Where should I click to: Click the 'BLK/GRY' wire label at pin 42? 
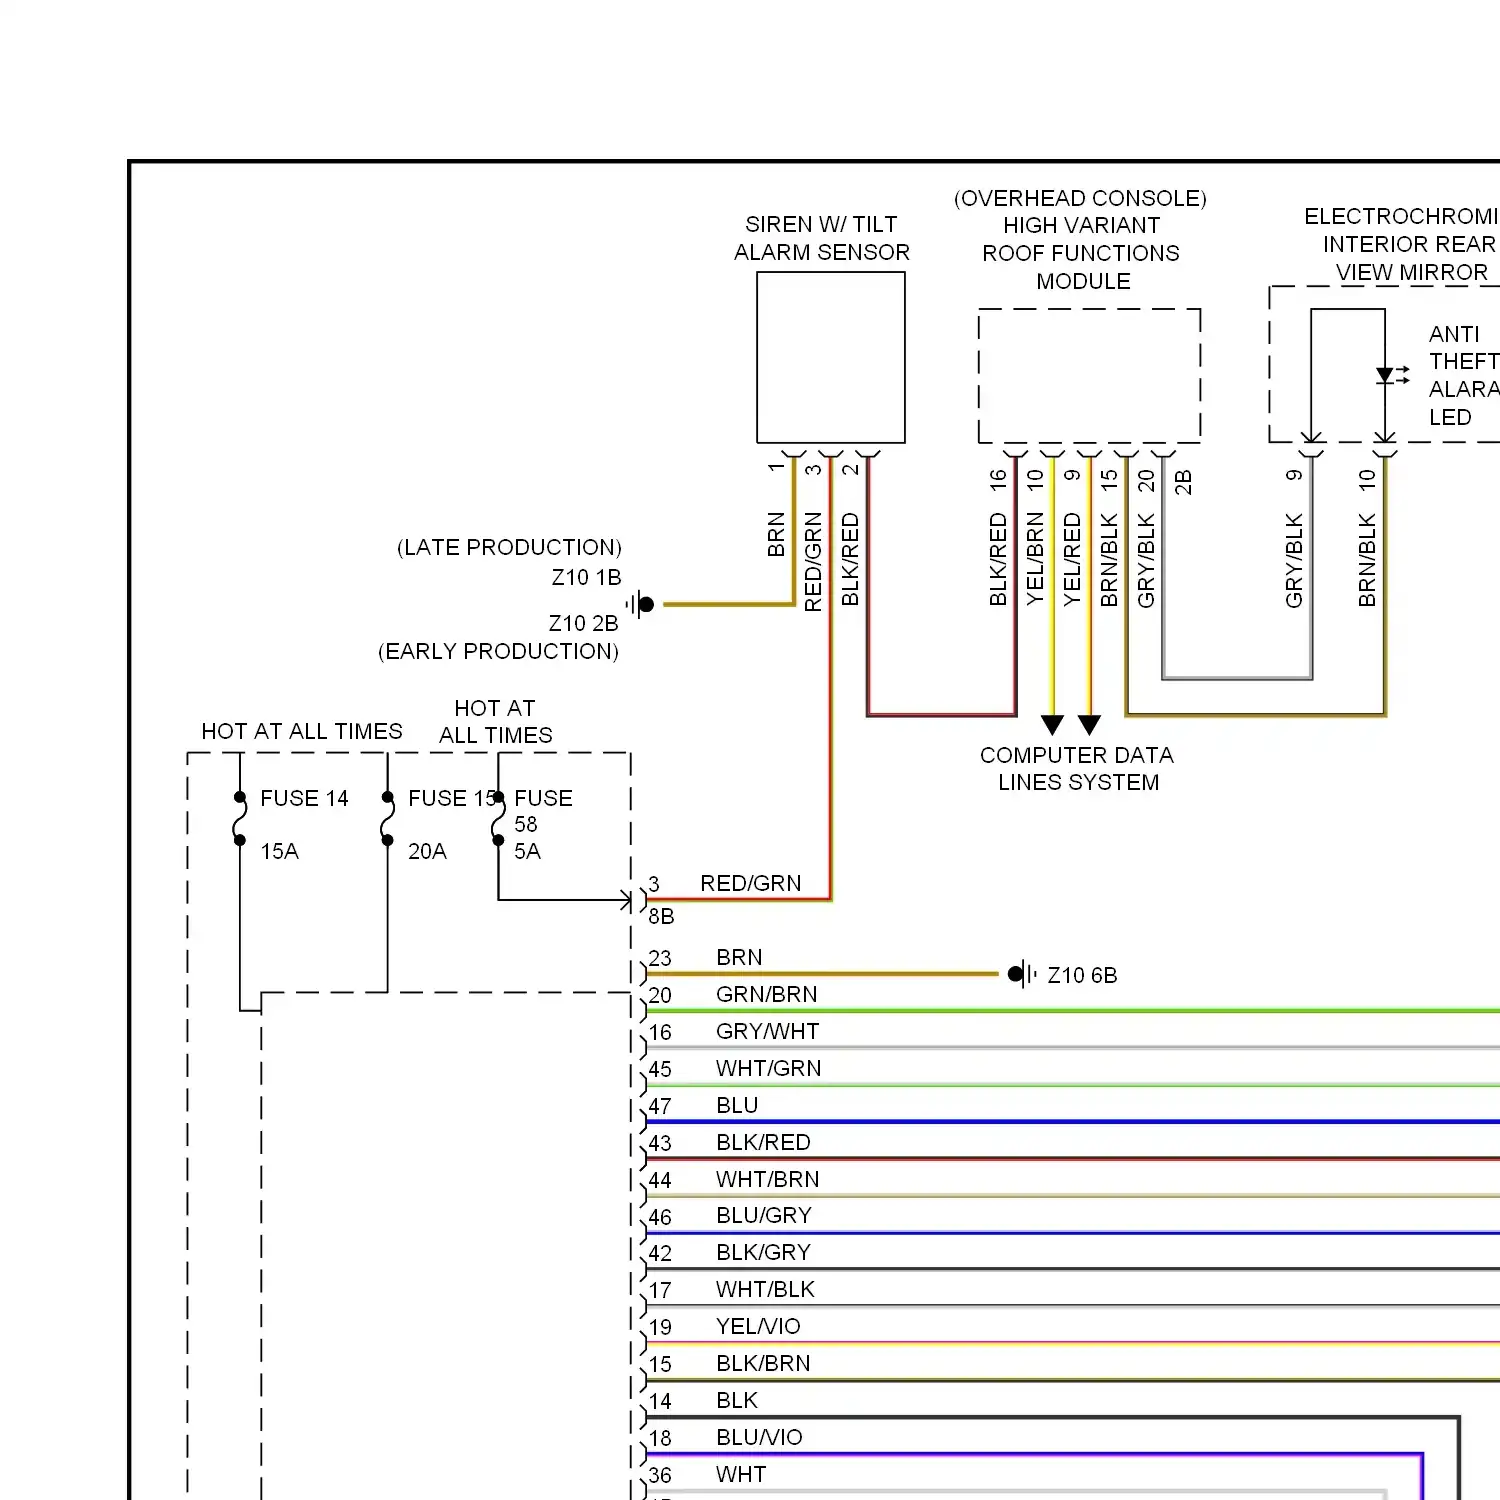tap(763, 1252)
